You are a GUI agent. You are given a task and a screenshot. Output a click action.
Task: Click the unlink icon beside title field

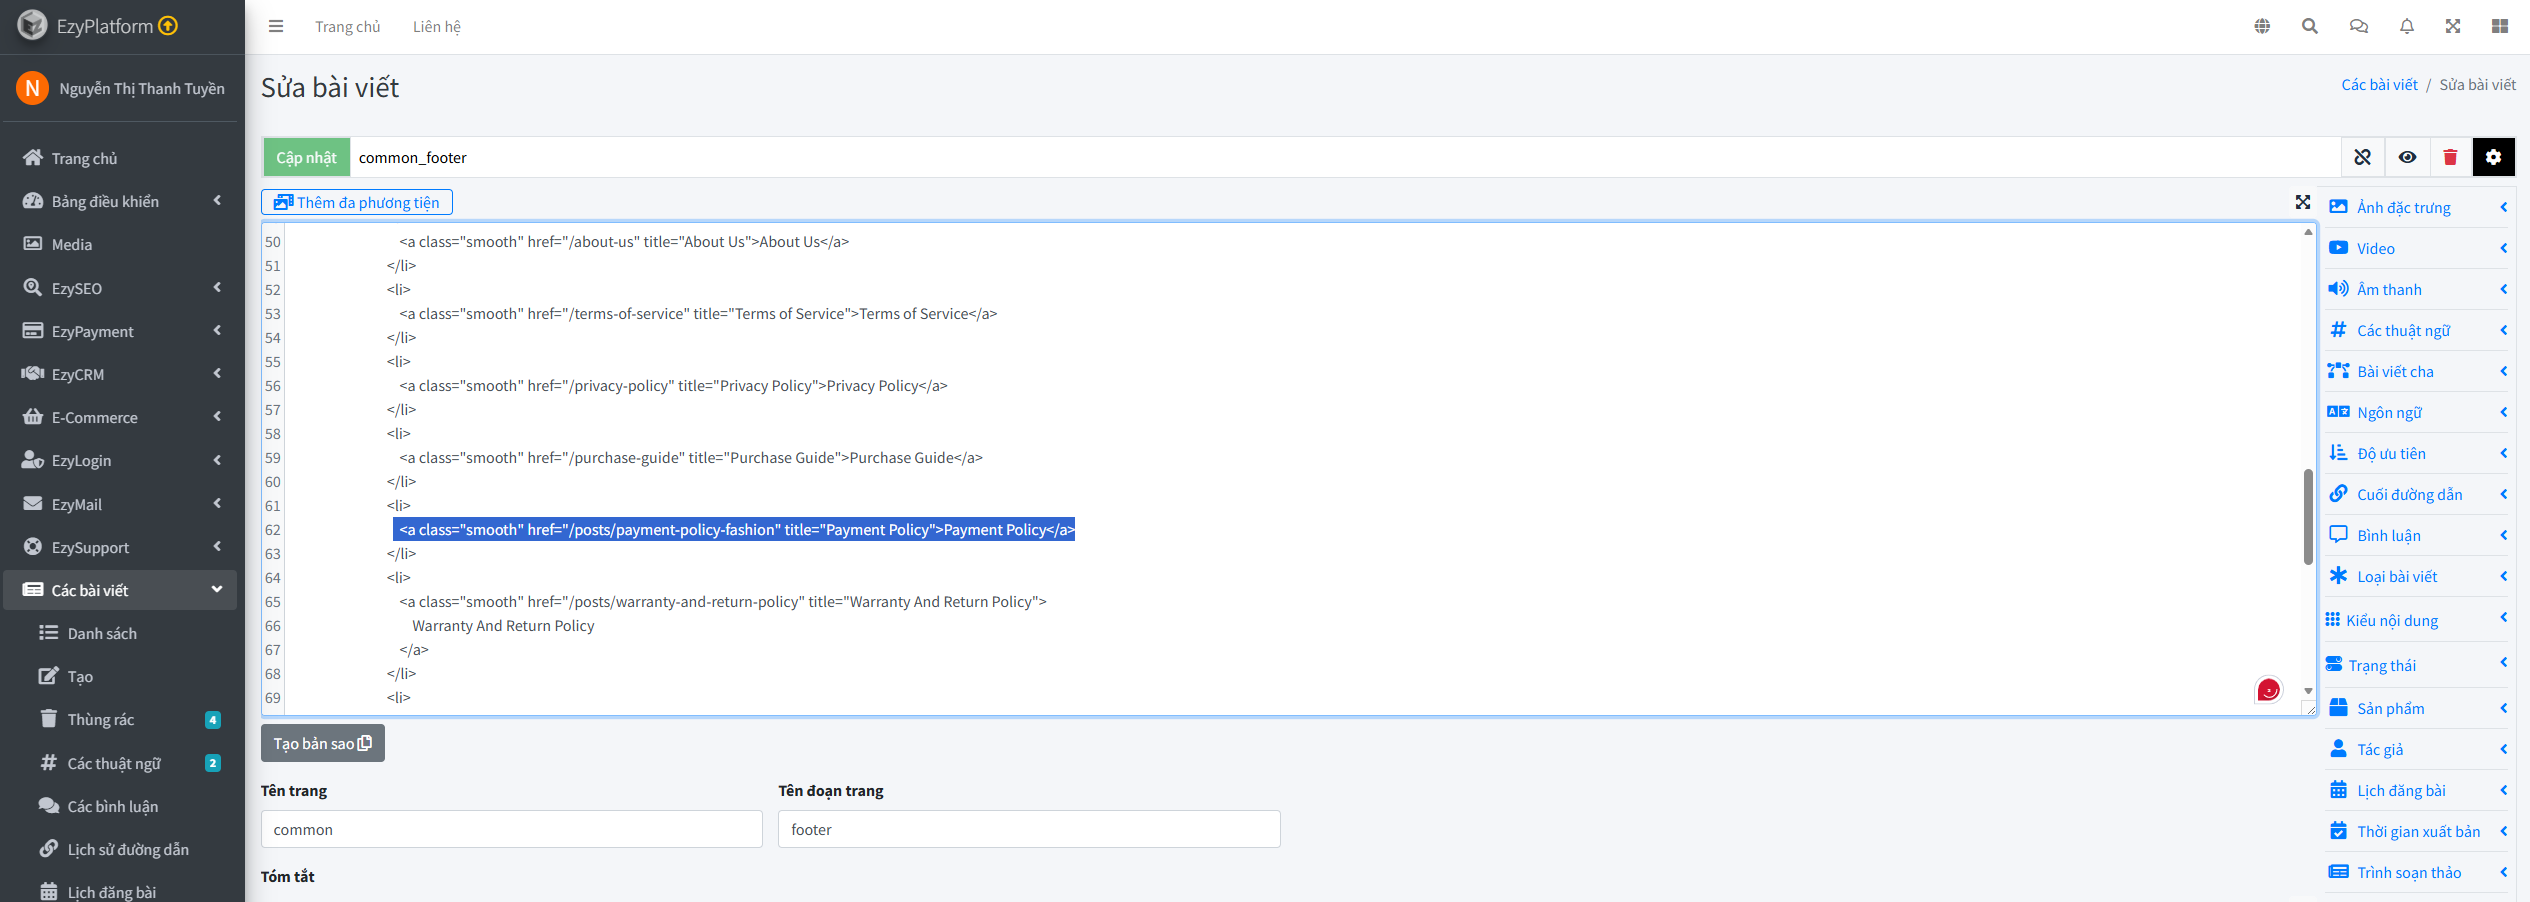pyautogui.click(x=2363, y=157)
